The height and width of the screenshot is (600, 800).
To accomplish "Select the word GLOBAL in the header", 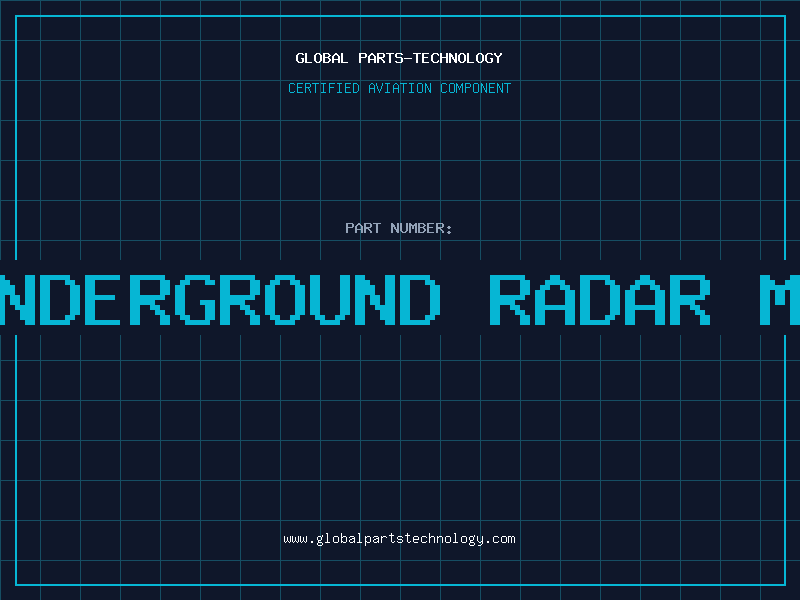I will (319, 58).
